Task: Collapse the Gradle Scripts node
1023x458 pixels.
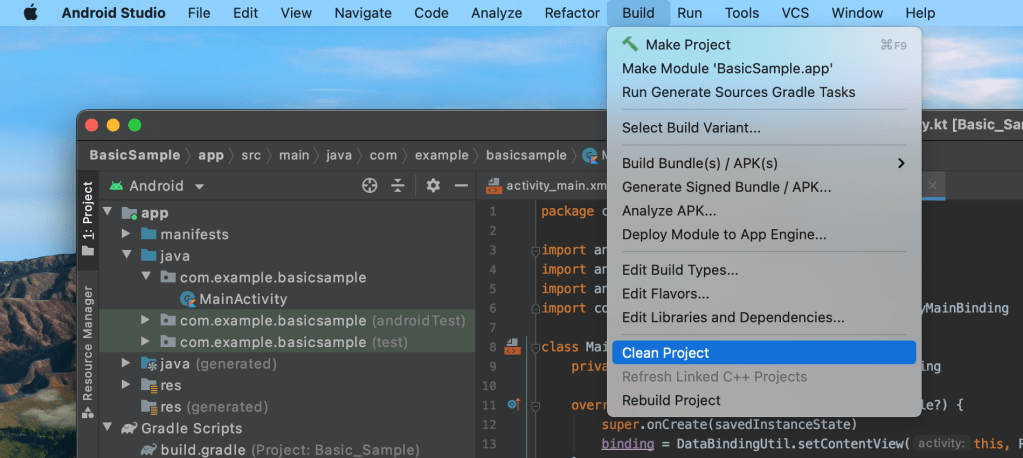Action: coord(108,428)
